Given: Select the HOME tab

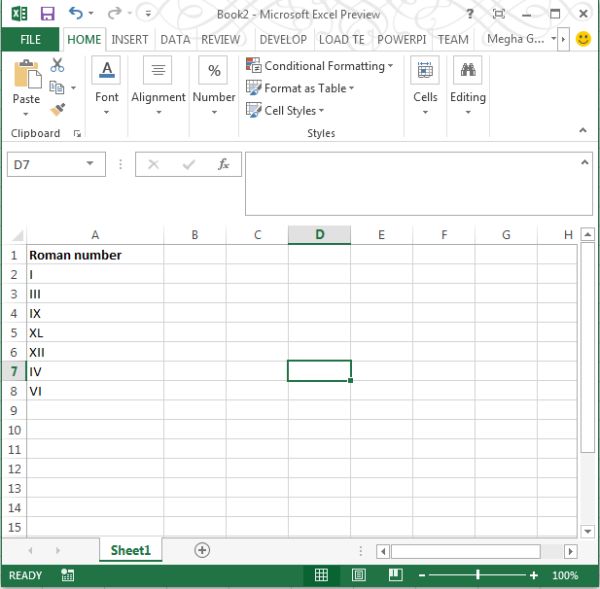Looking at the screenshot, I should pos(84,39).
